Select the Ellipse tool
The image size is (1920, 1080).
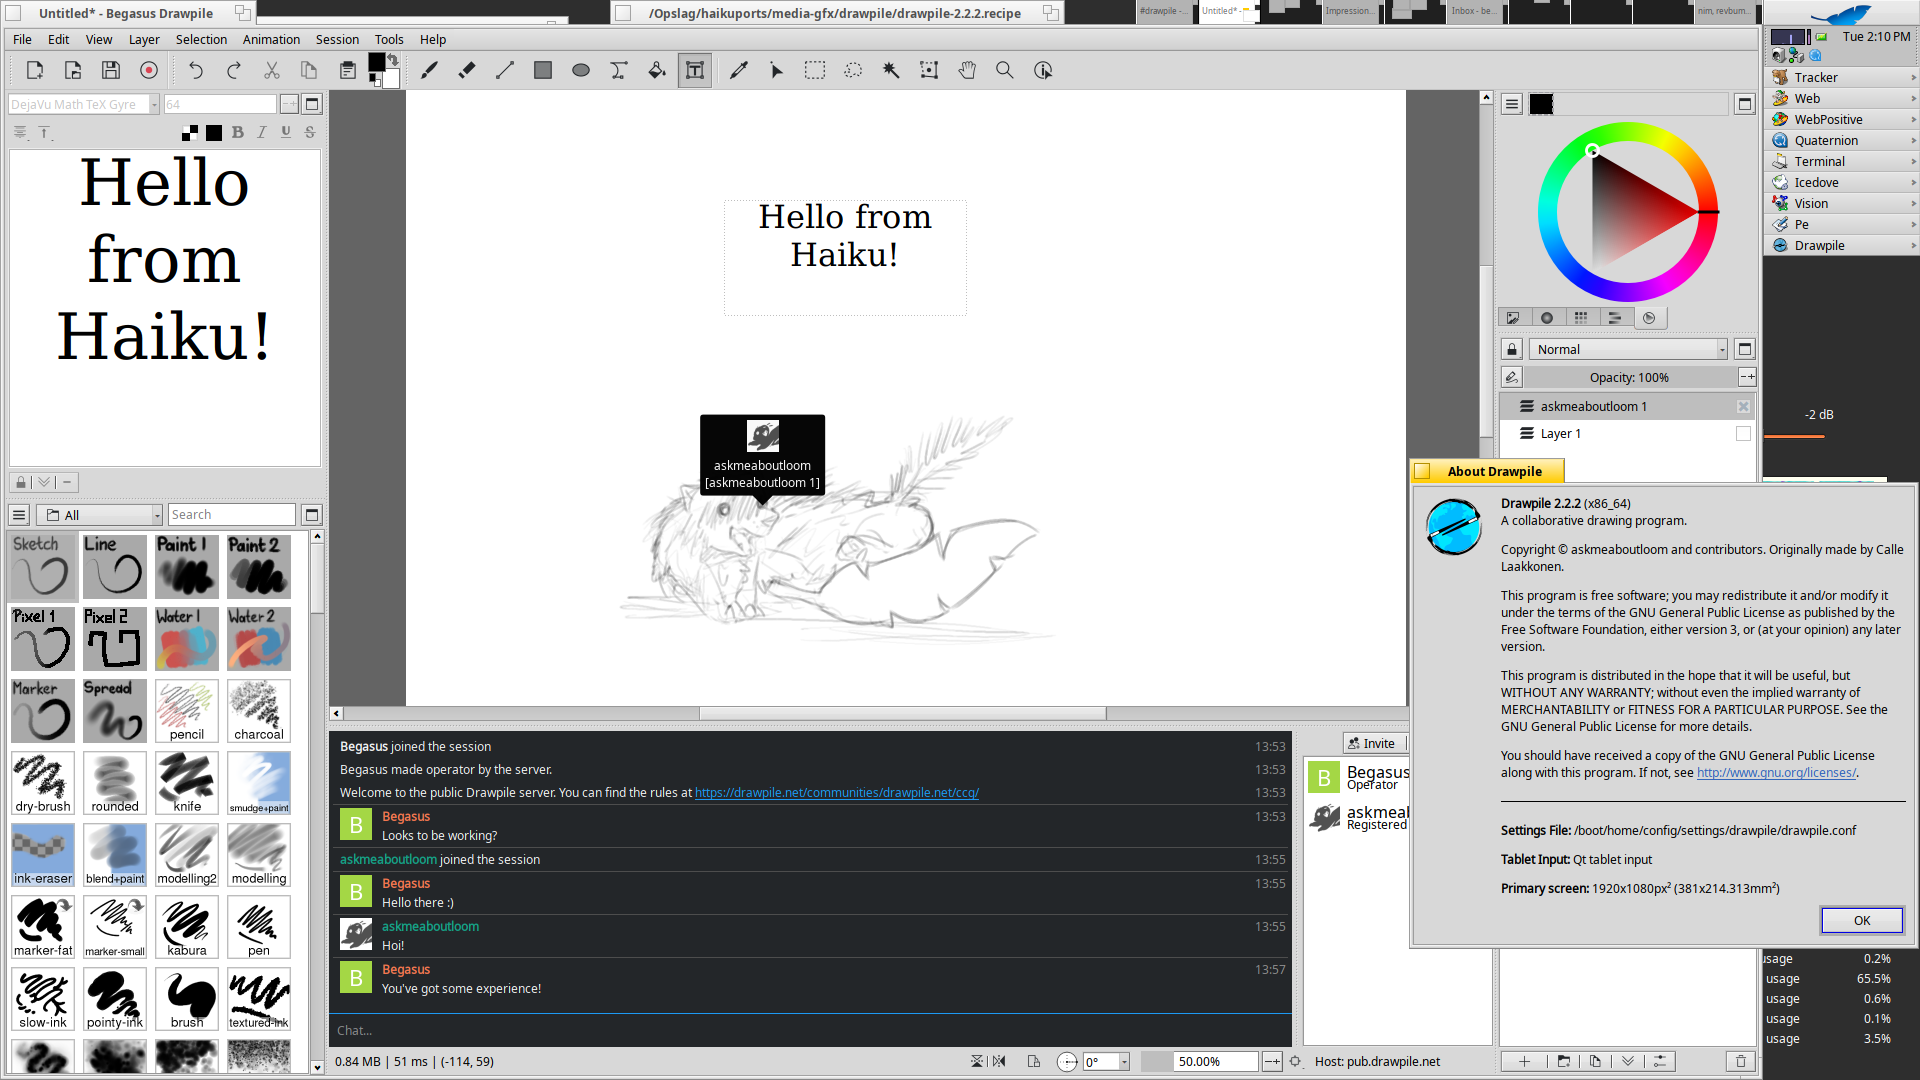[x=581, y=70]
